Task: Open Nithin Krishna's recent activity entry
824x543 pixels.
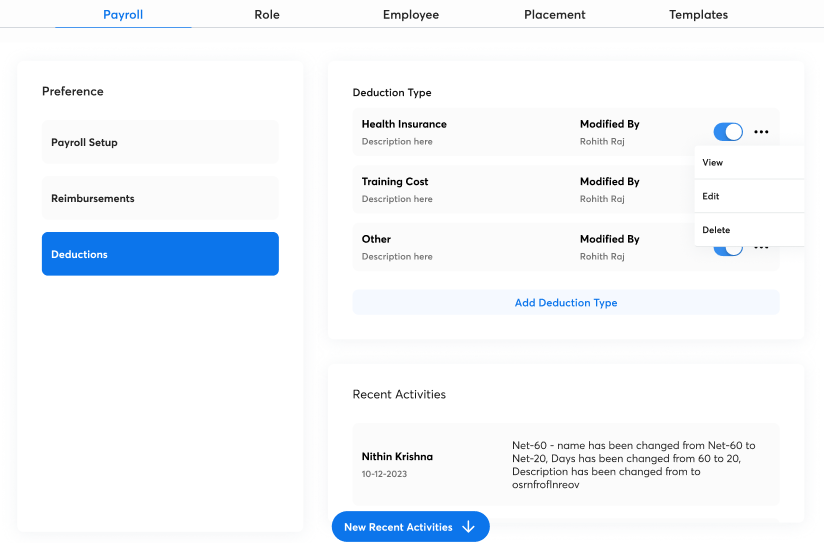Action: pos(566,464)
